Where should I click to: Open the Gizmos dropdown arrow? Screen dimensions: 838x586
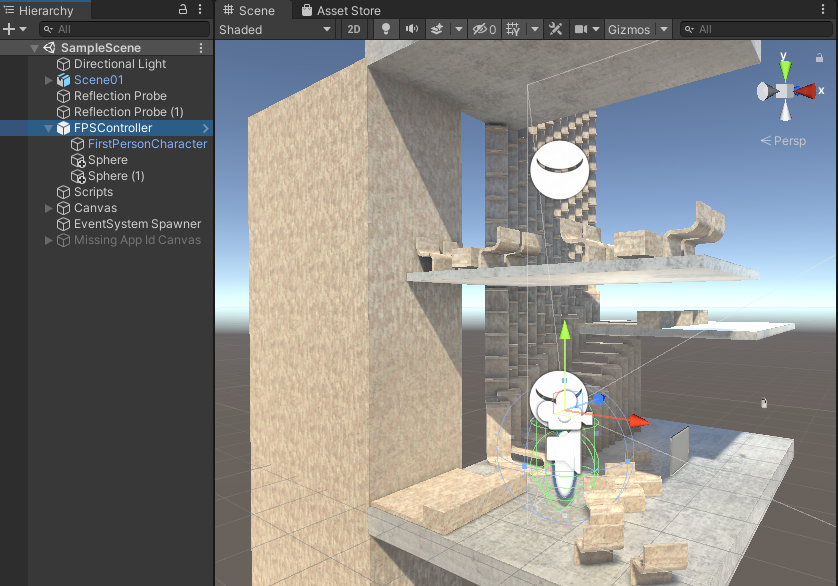tap(664, 29)
